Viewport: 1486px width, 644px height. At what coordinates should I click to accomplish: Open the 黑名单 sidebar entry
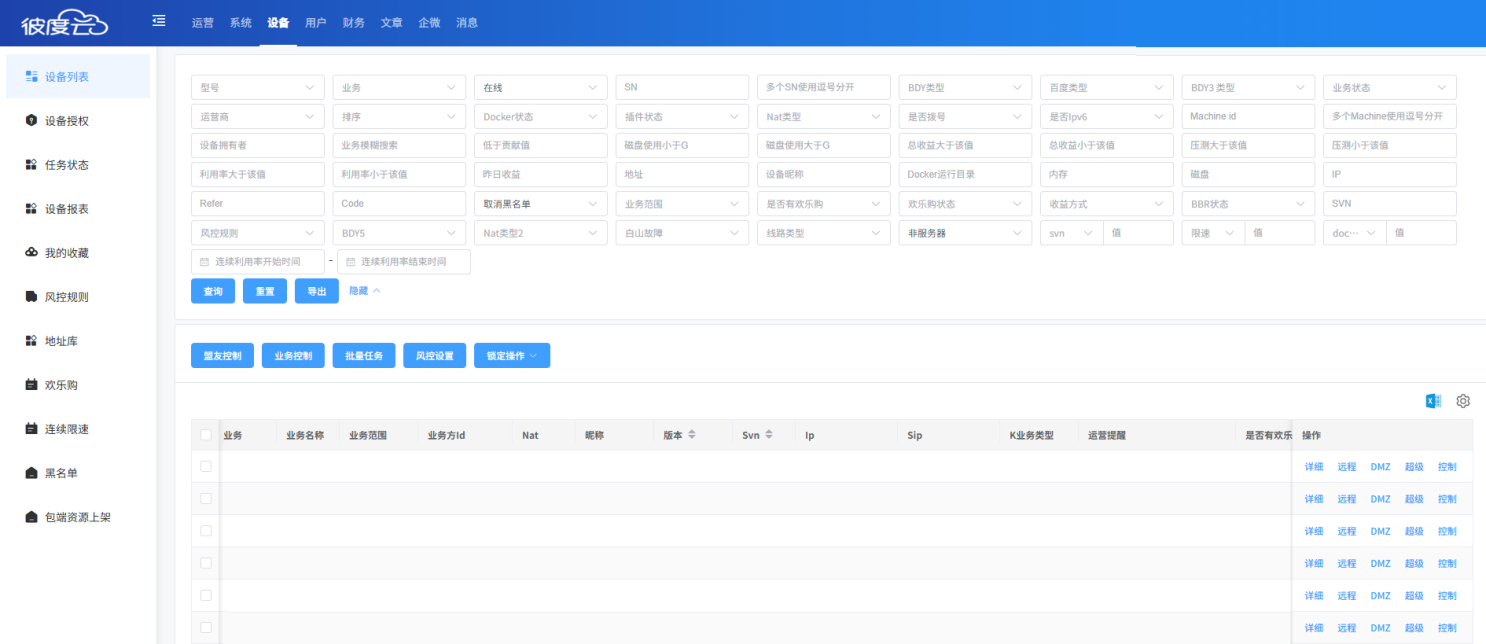point(60,473)
